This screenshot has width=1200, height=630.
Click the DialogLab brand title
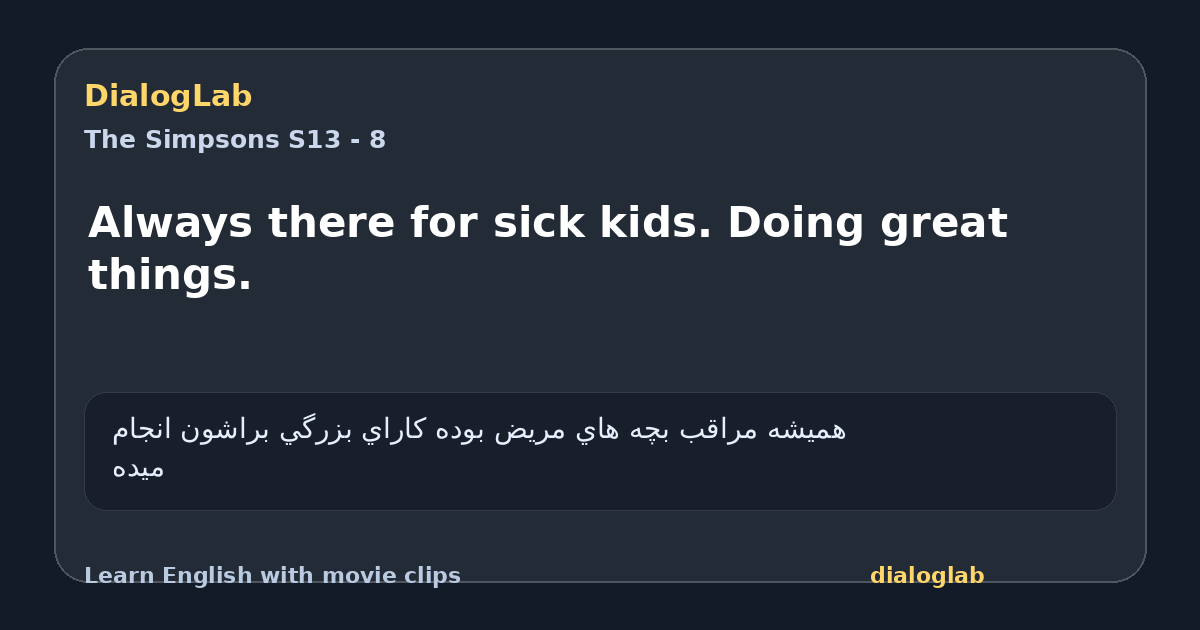168,96
